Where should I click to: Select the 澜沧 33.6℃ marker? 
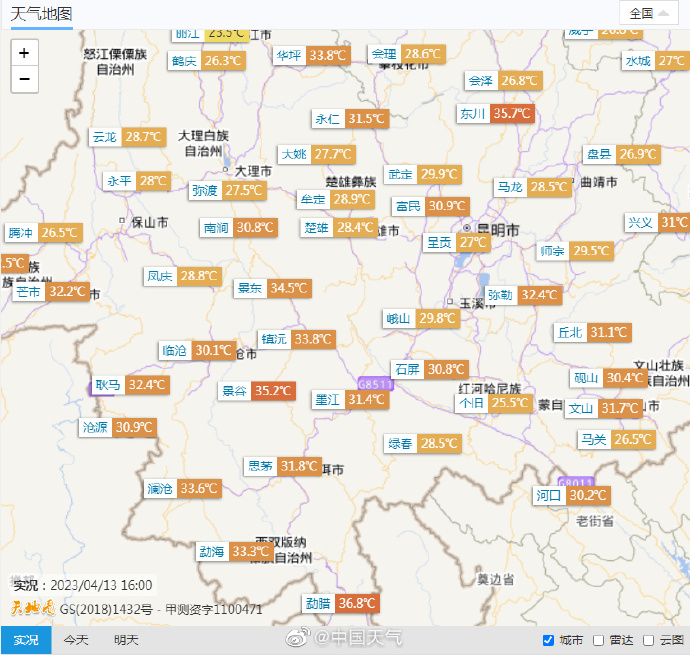tap(182, 488)
